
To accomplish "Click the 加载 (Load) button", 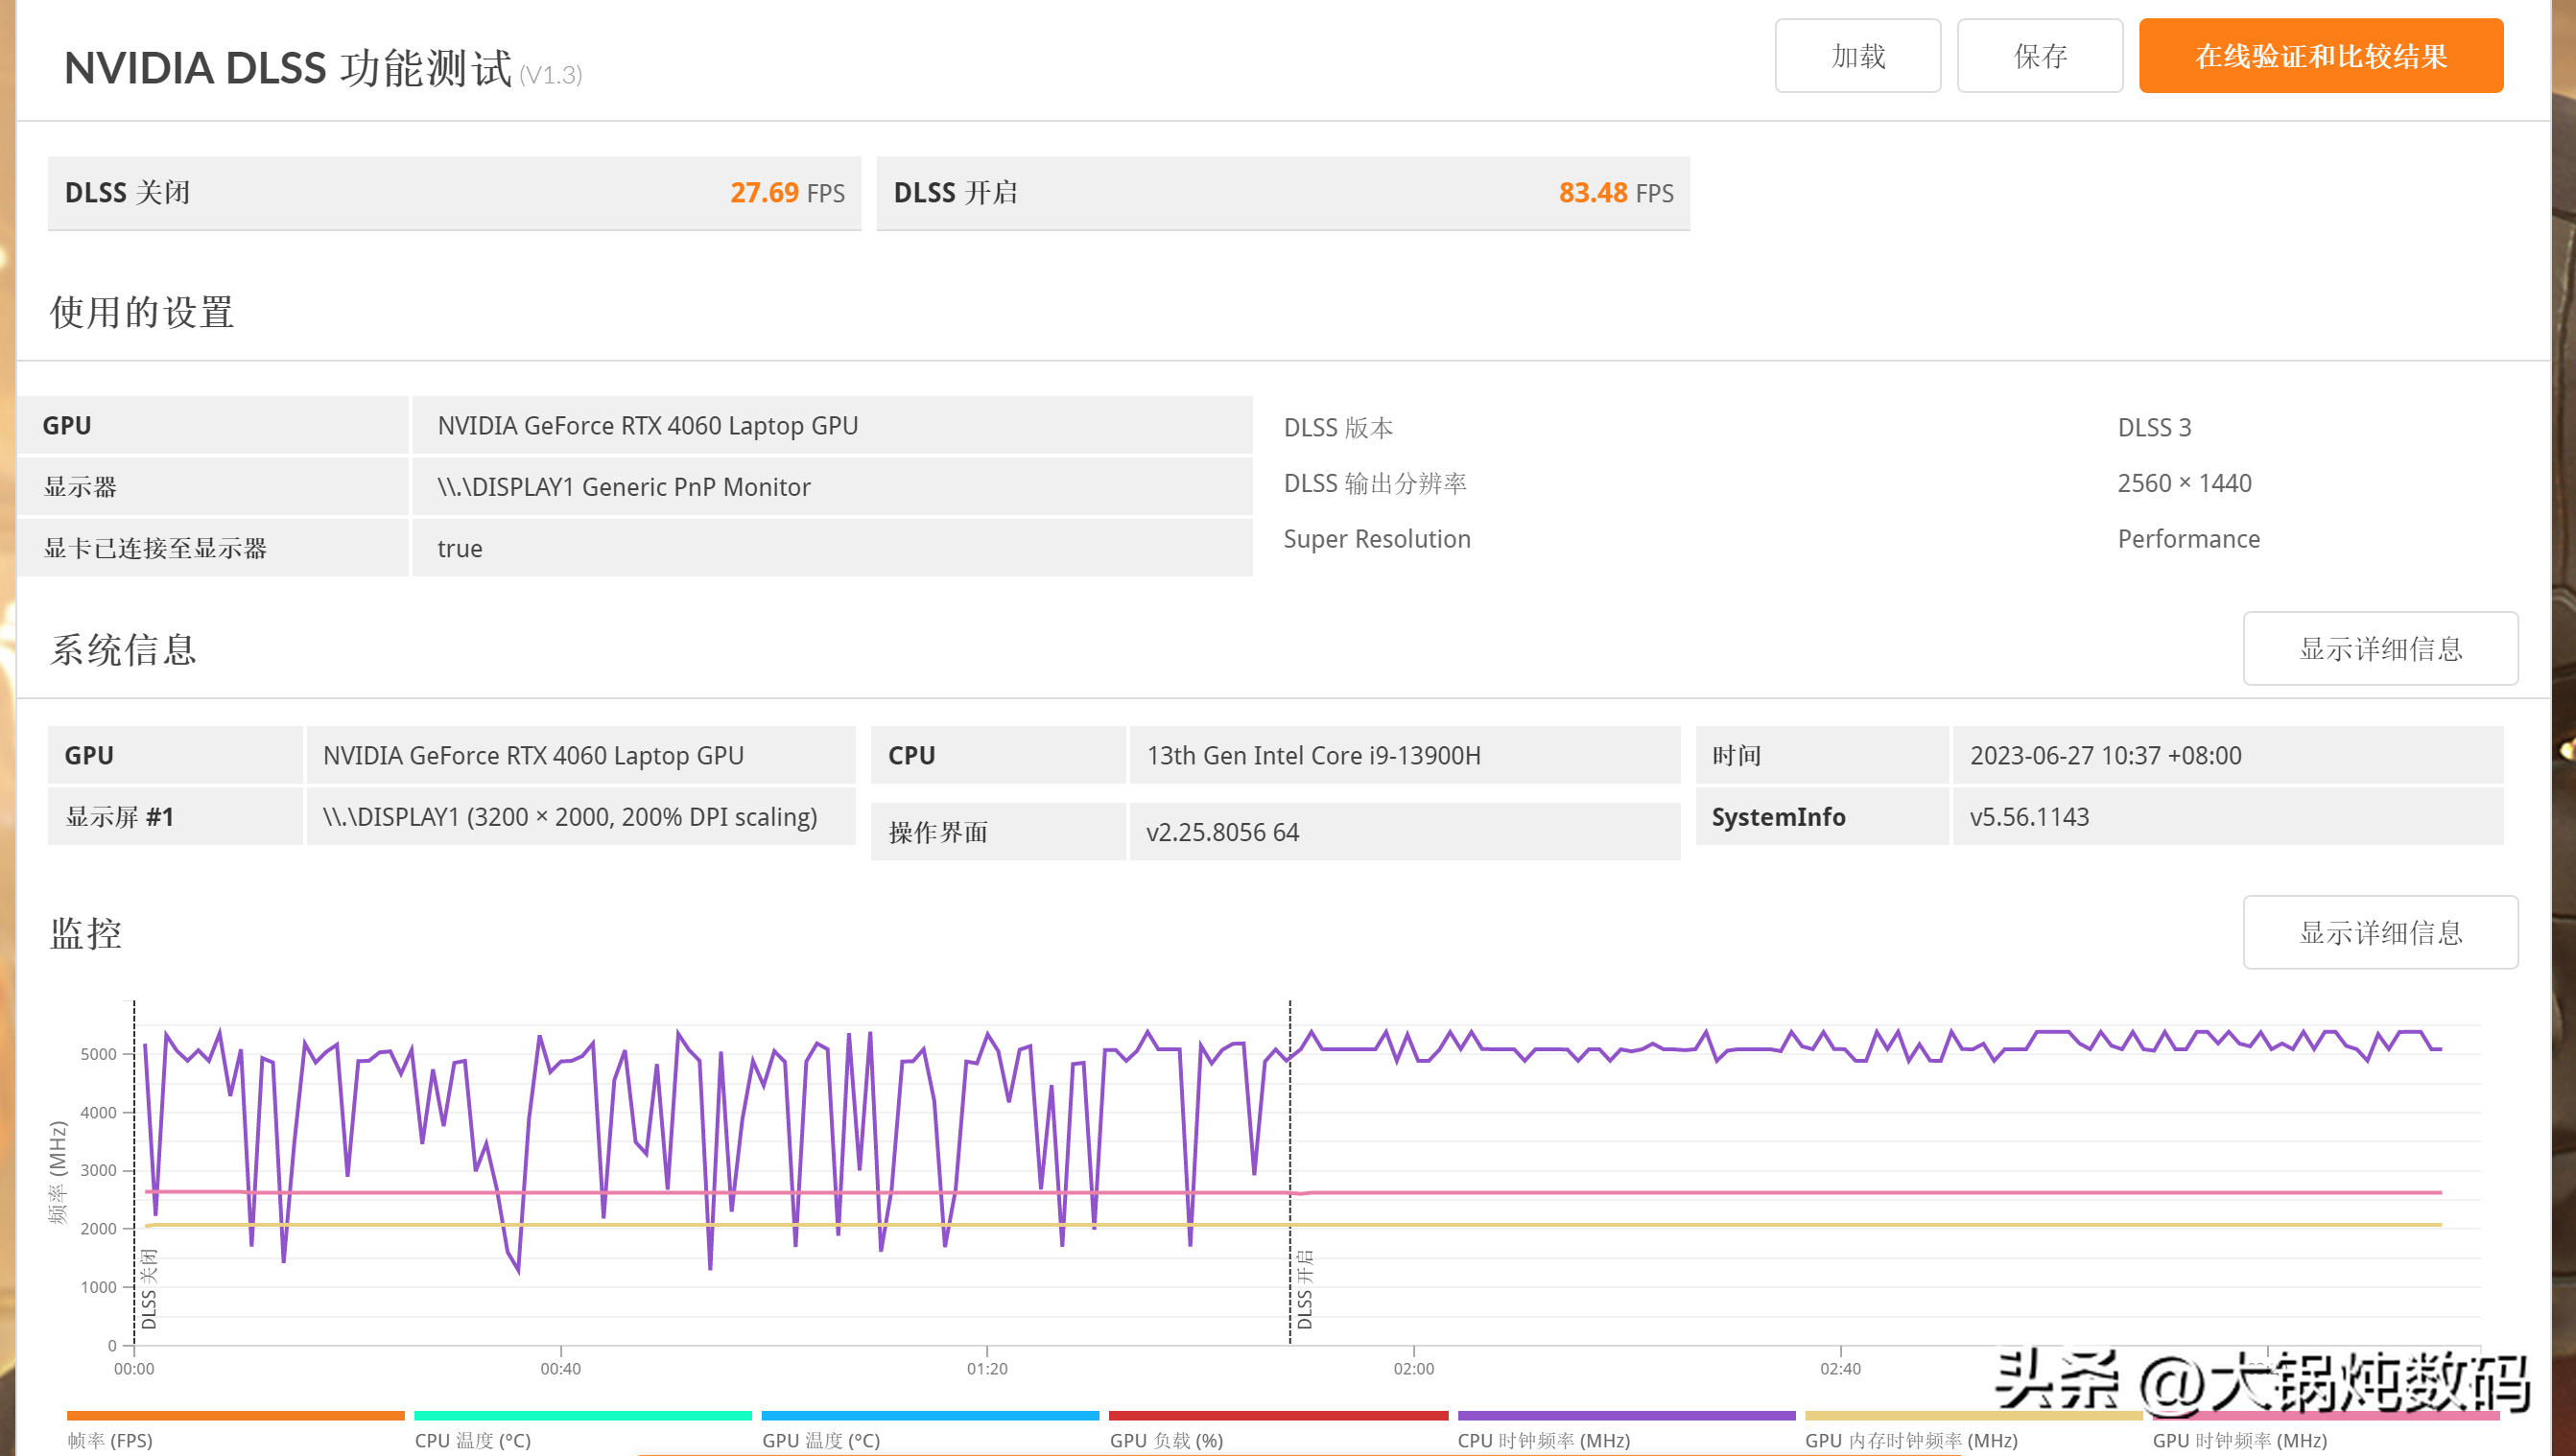I will point(1857,56).
